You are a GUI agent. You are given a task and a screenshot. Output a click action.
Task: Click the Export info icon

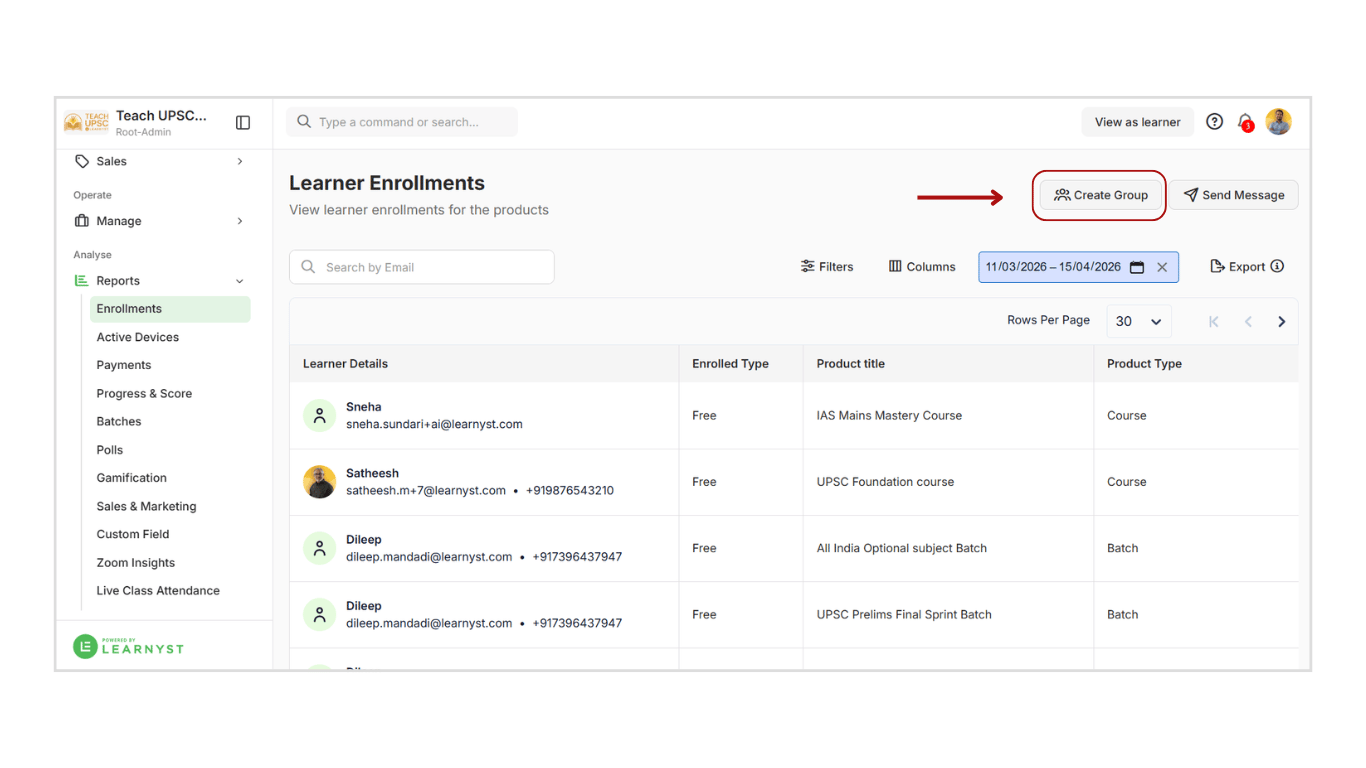(x=1277, y=266)
